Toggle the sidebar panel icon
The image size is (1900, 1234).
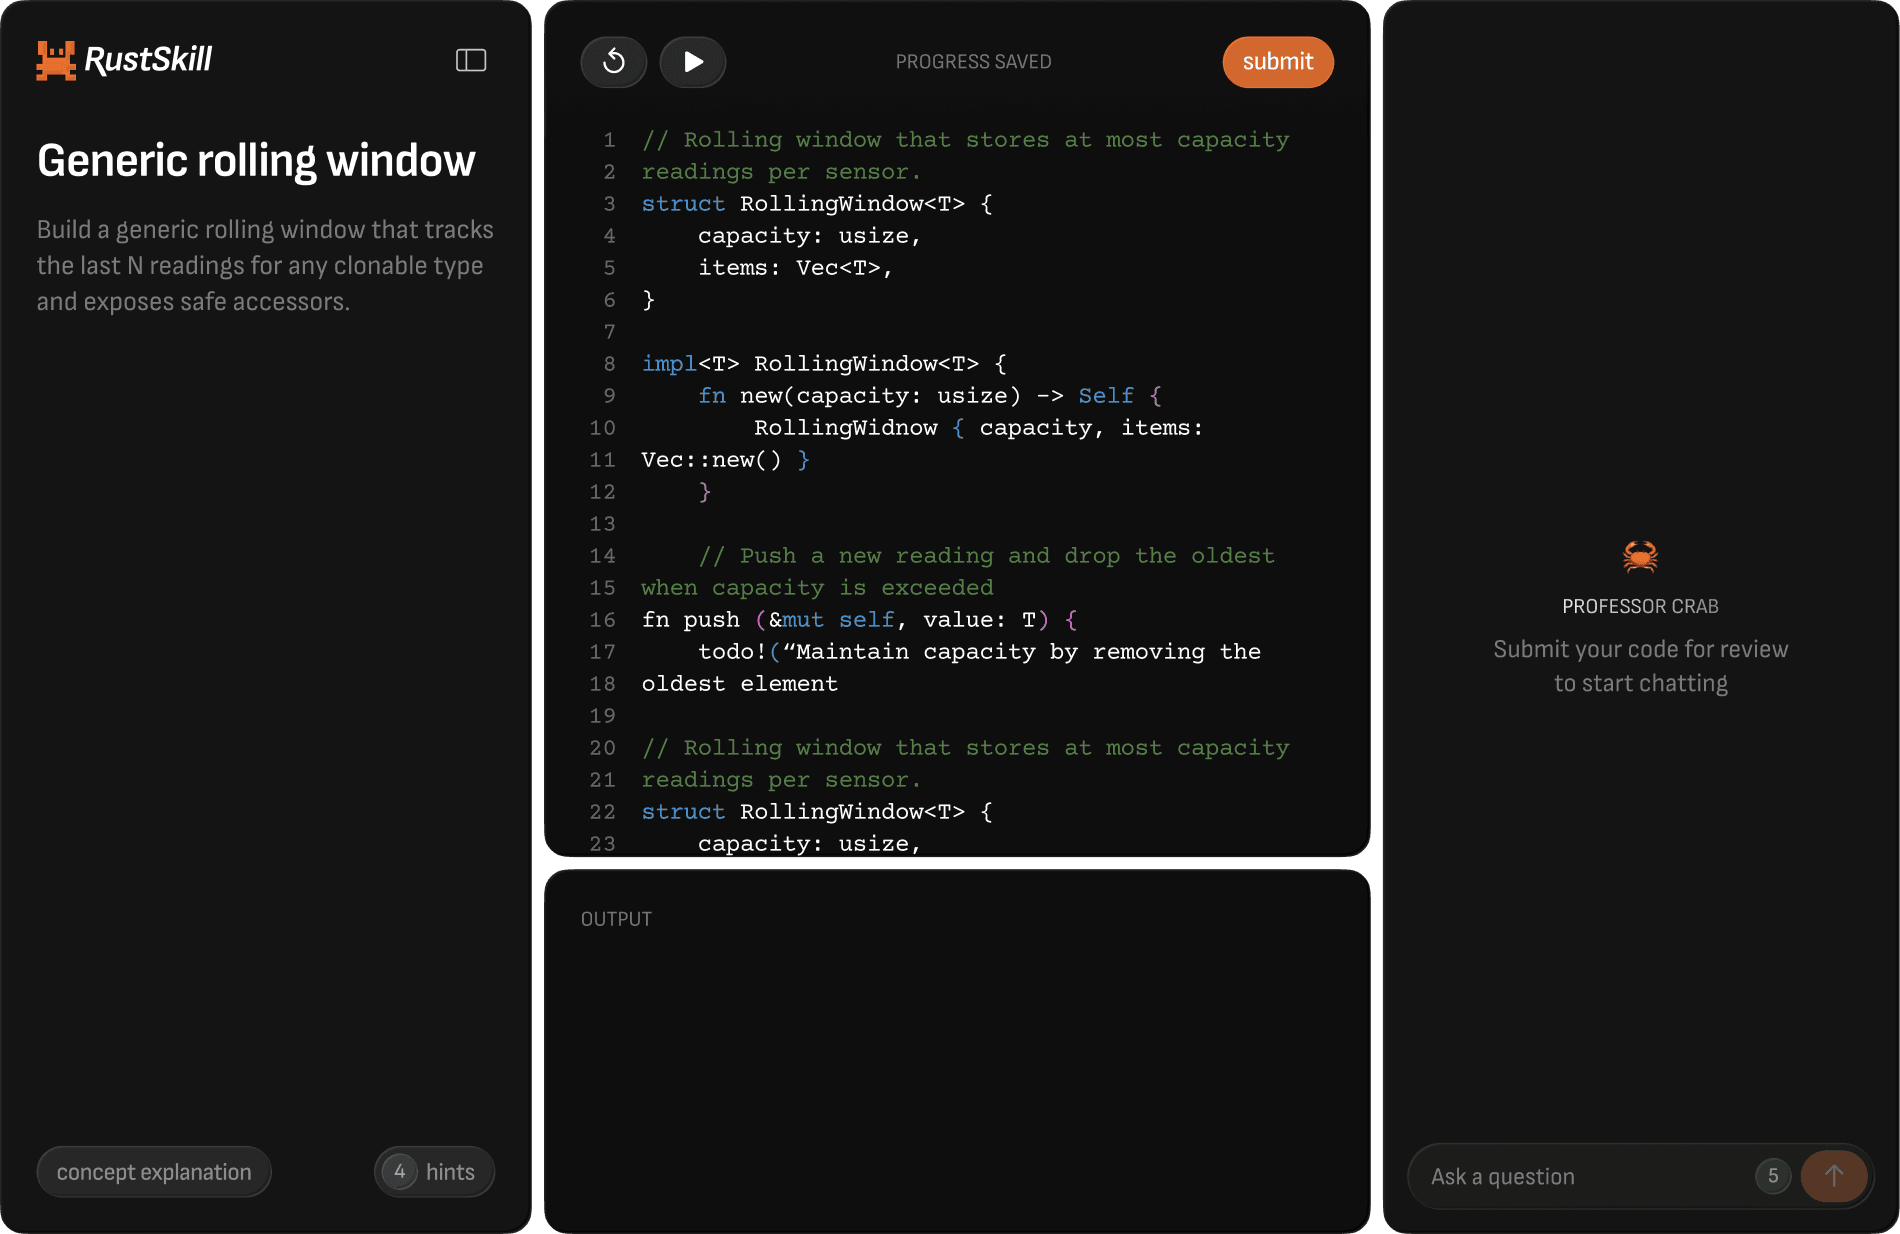click(471, 61)
